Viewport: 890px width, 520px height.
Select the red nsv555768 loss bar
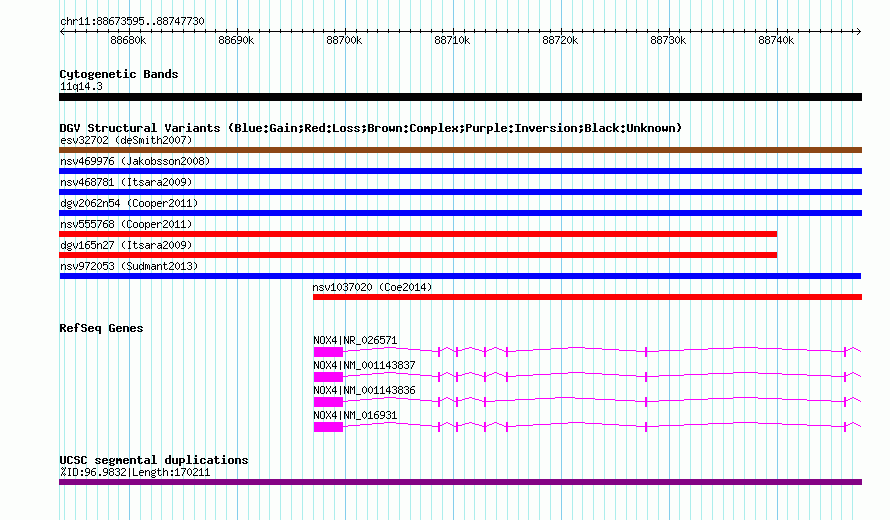418,234
